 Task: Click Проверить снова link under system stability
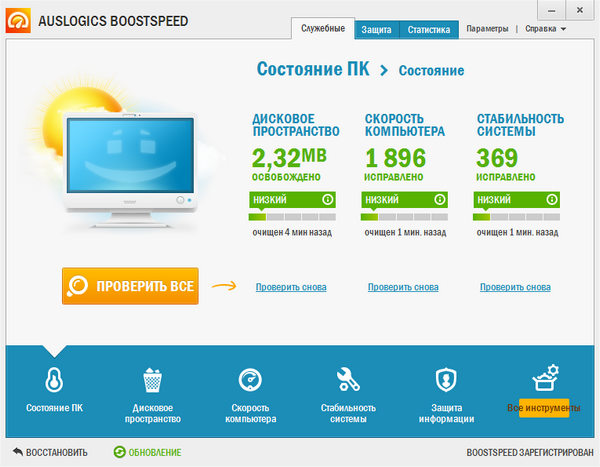[x=515, y=288]
